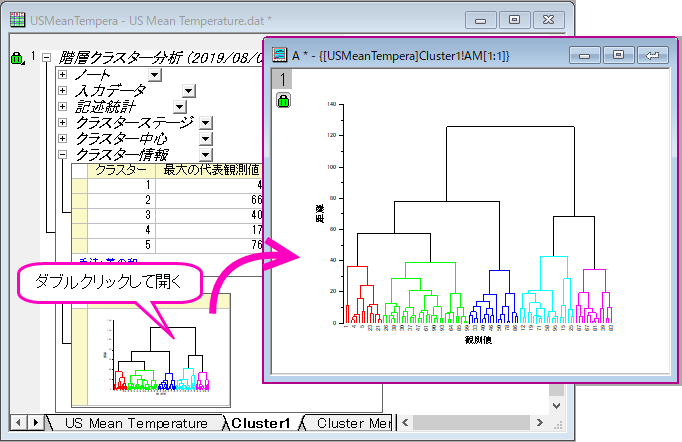Click the green lock icon beside the analysis report
Viewport: 682px width, 442px height.
pyautogui.click(x=17, y=58)
